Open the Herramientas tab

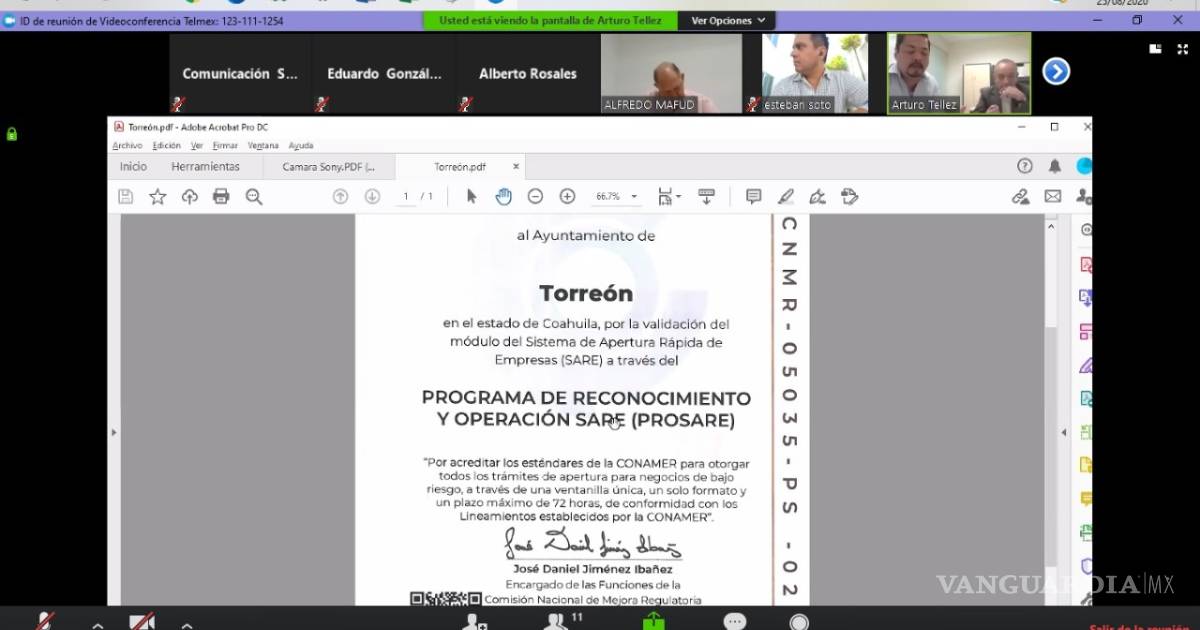(205, 167)
